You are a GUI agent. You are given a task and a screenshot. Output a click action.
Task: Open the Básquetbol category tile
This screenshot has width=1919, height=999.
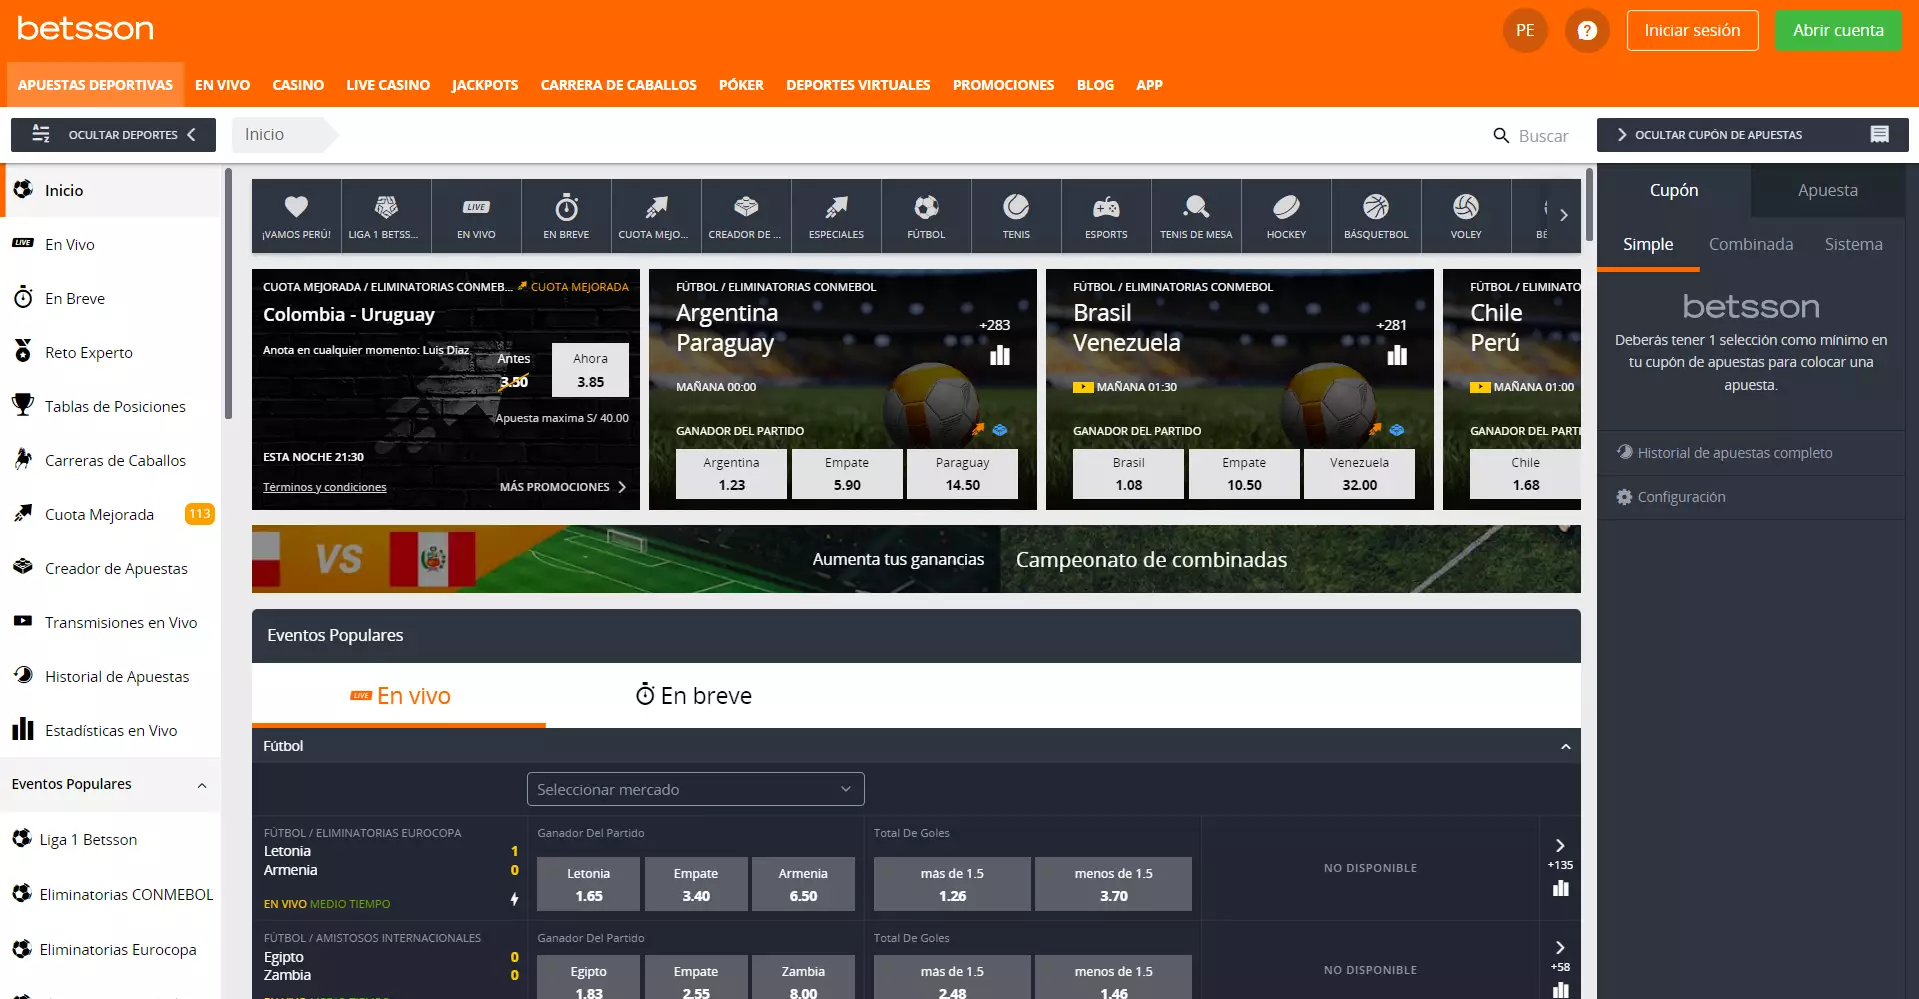click(x=1376, y=215)
